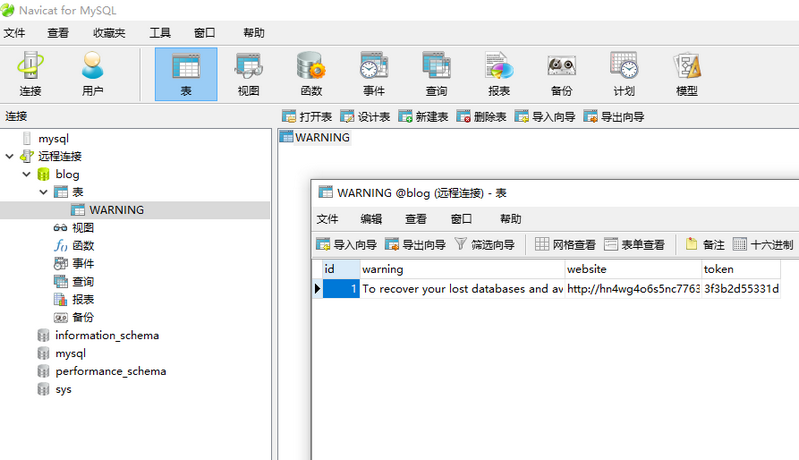The width and height of the screenshot is (799, 460).
Task: Select mysql database under 远程连接
Action: tap(70, 353)
